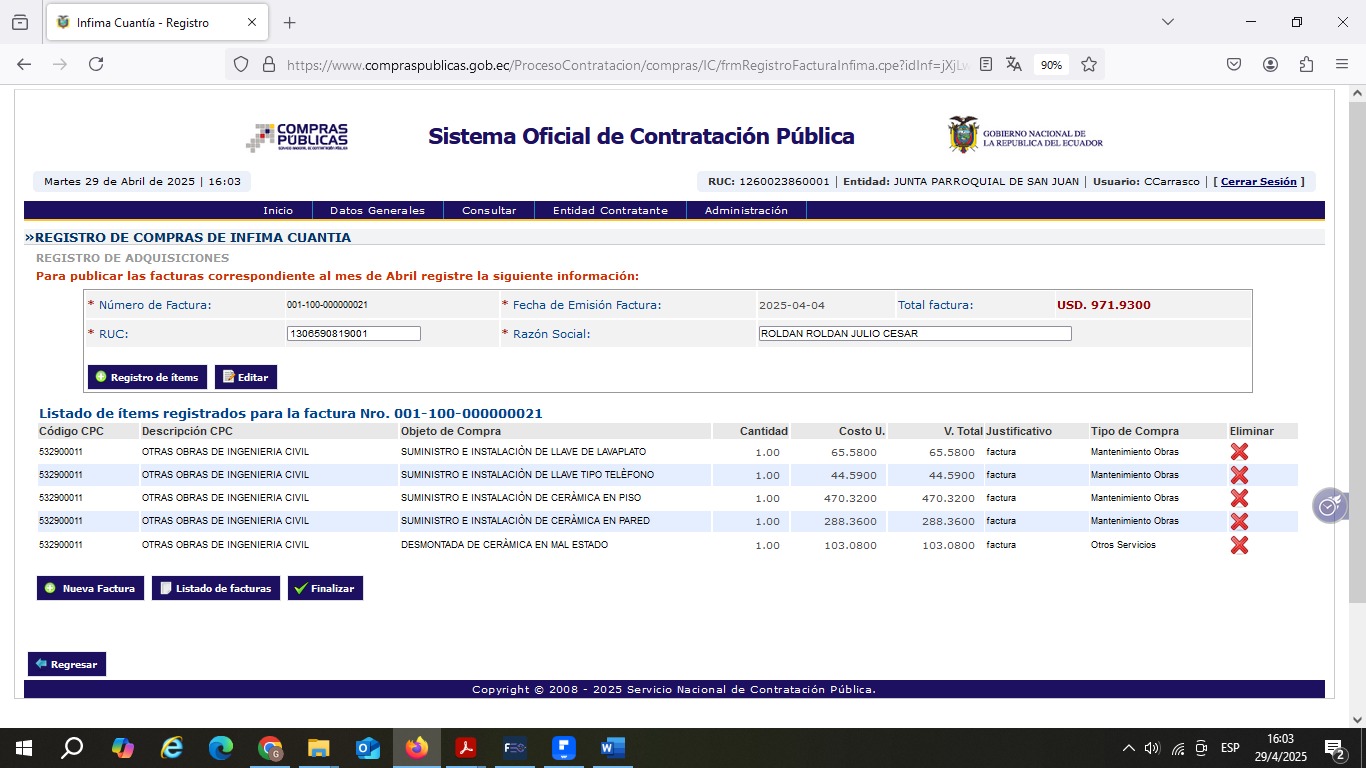
Task: Open the Administración menu
Action: click(746, 211)
